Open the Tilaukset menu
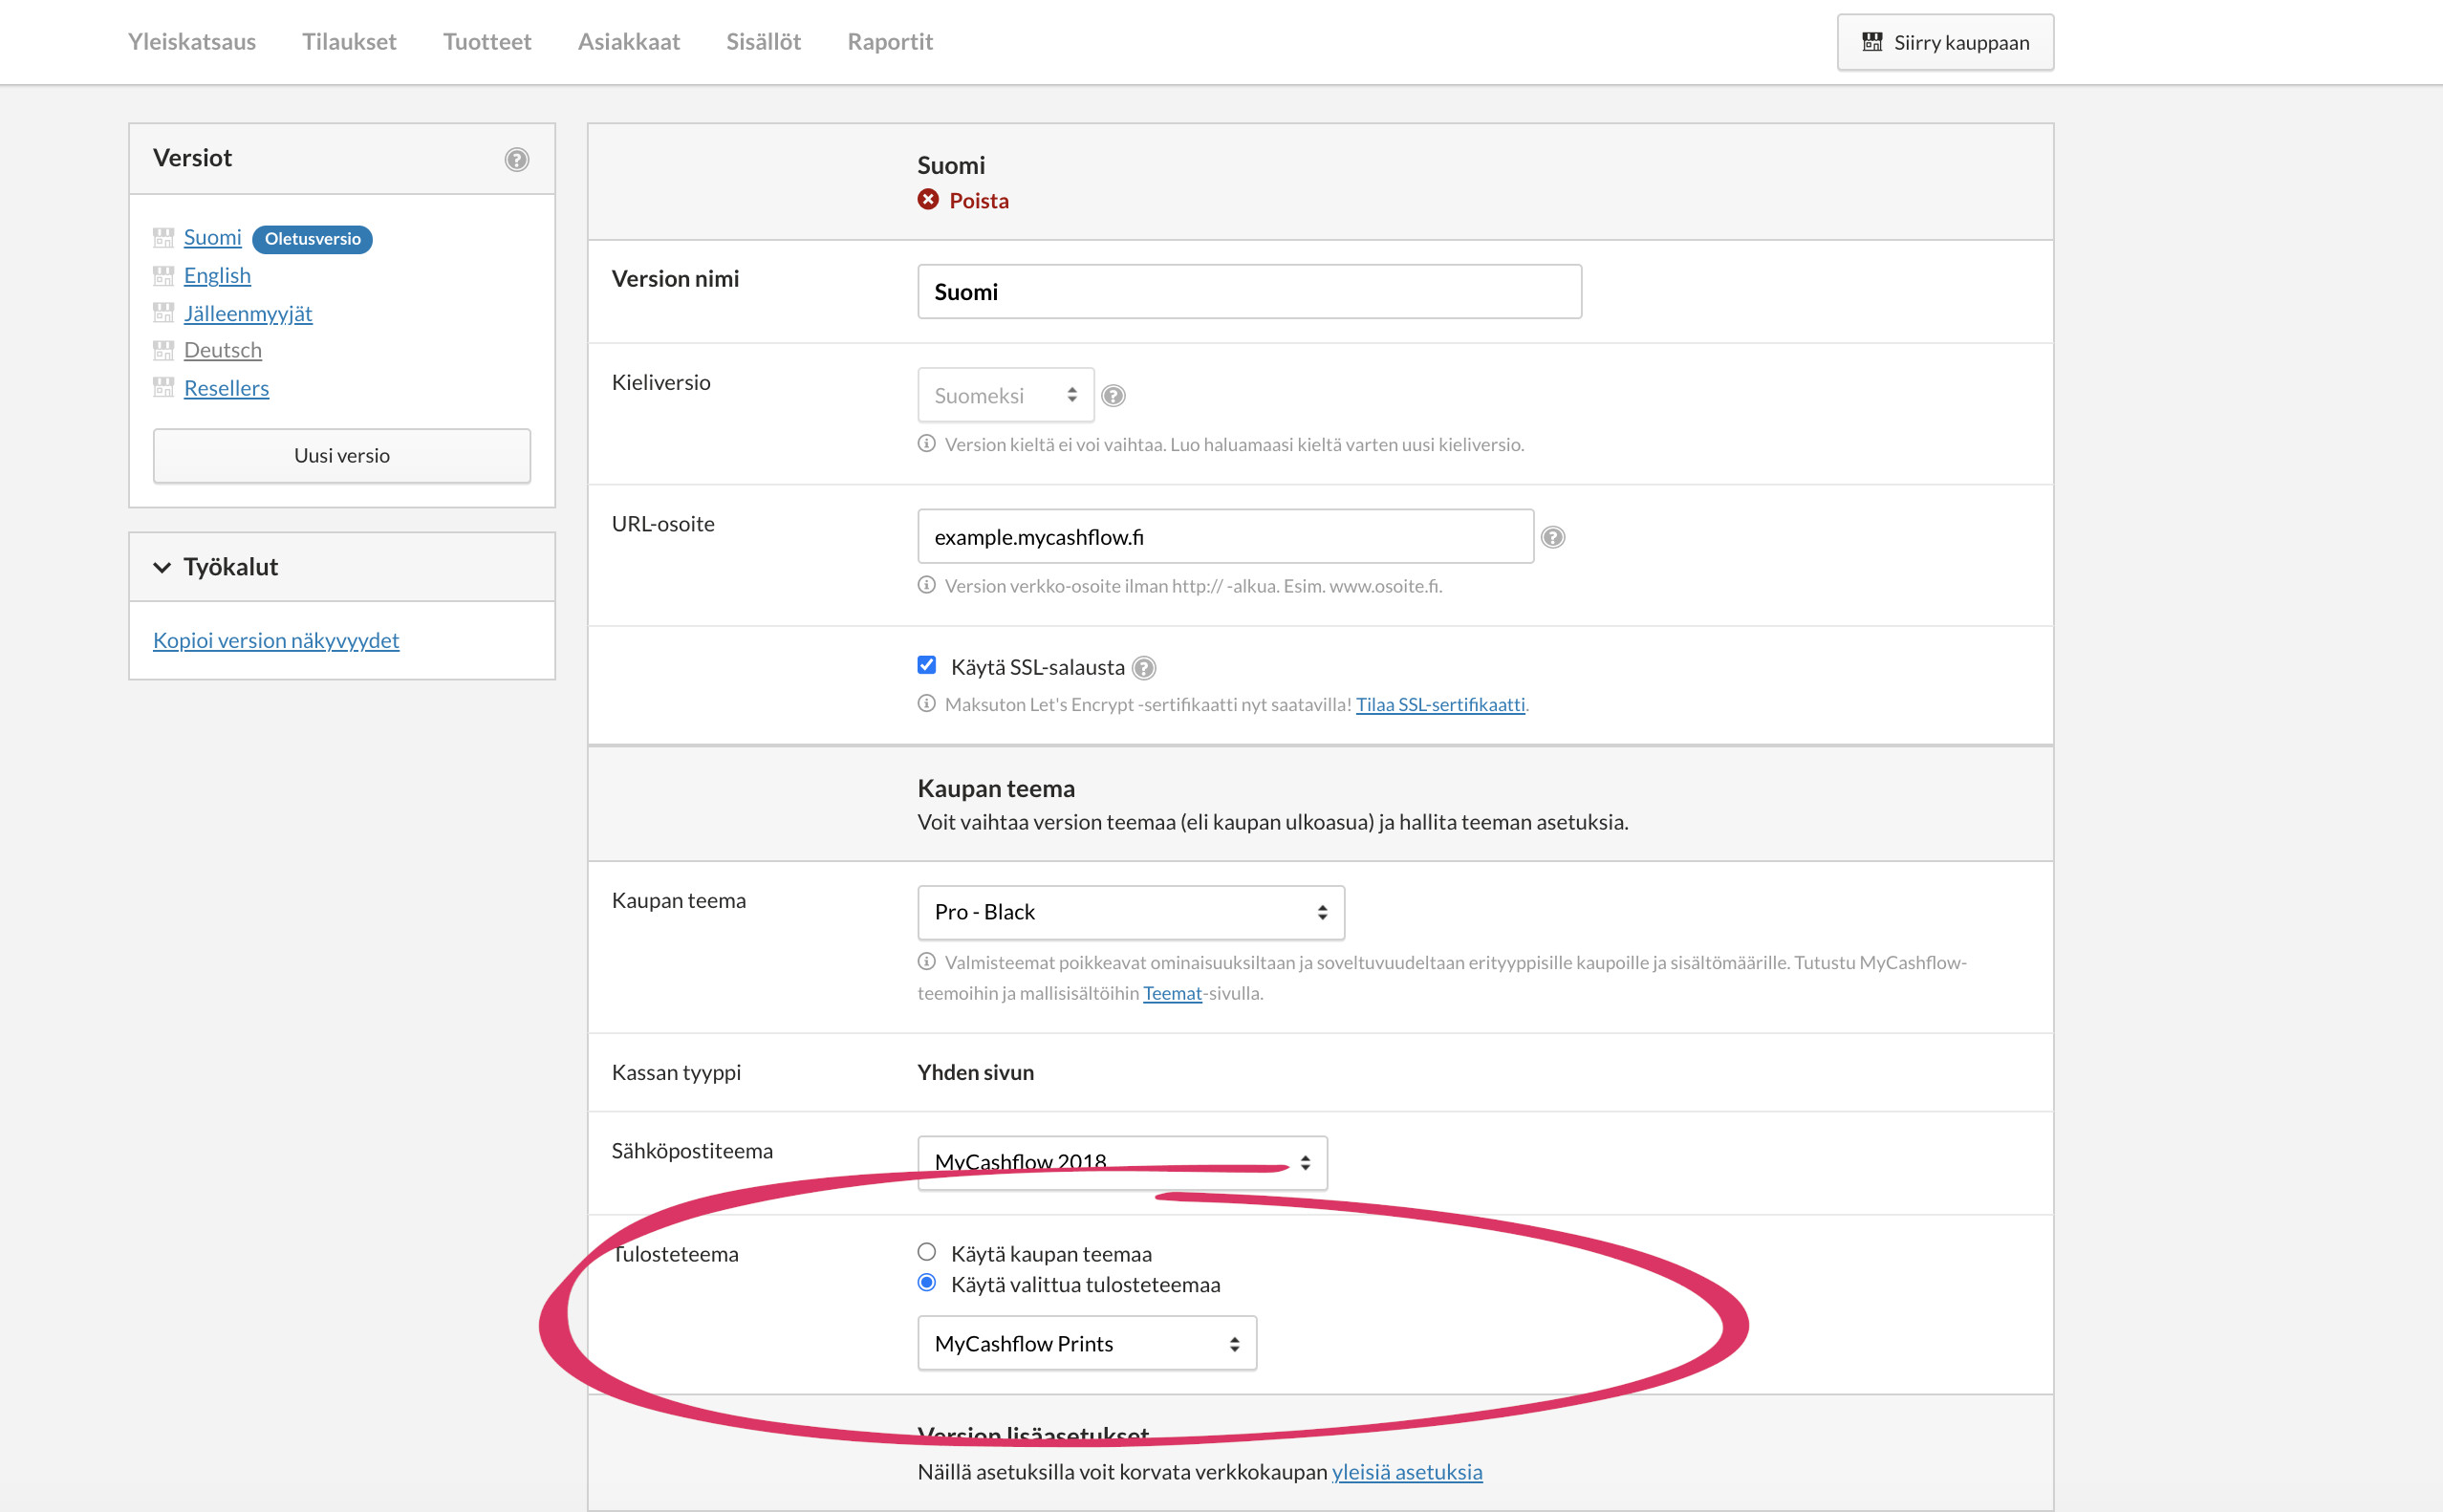 pos(349,41)
